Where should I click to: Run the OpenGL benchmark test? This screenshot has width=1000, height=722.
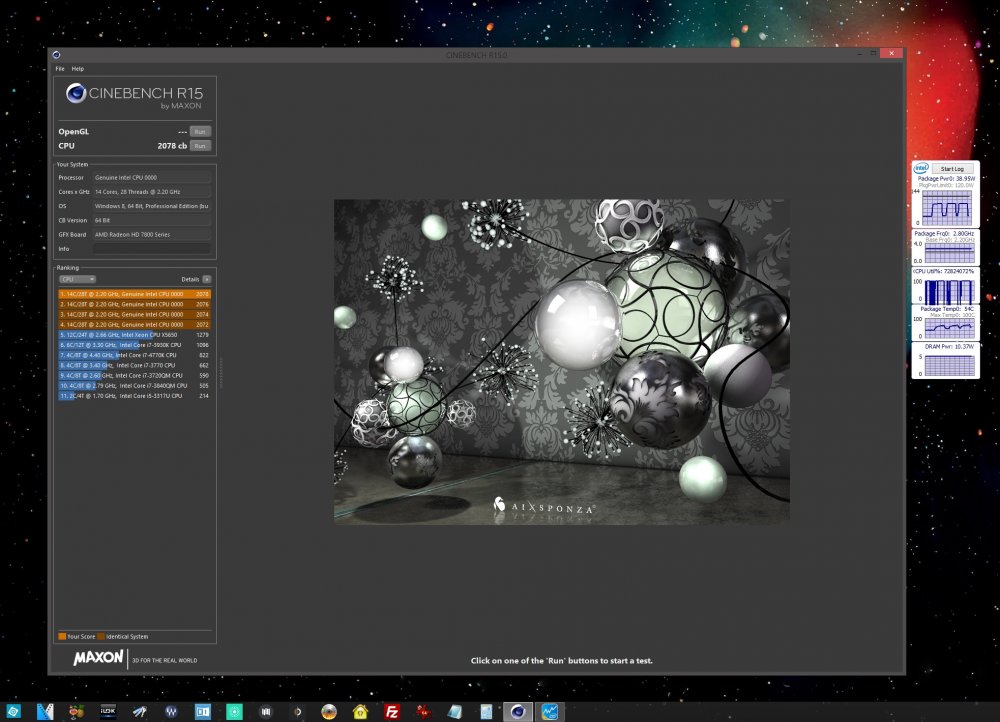point(200,131)
